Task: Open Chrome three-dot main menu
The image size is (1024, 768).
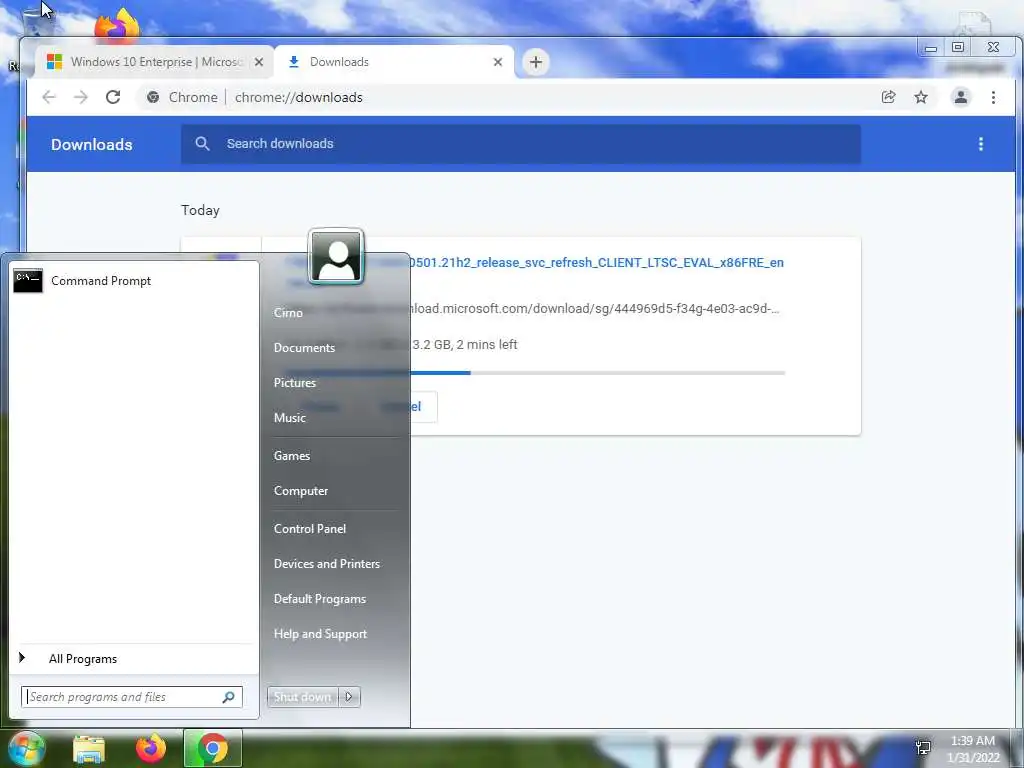Action: (993, 97)
